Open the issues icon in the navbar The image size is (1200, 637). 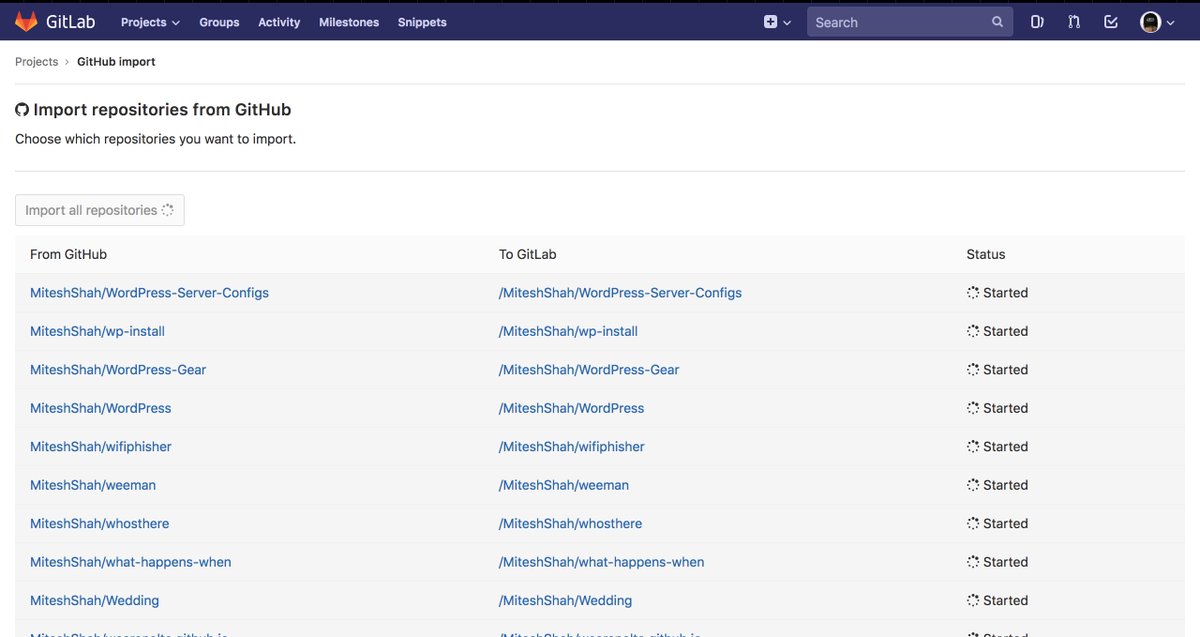click(1037, 22)
